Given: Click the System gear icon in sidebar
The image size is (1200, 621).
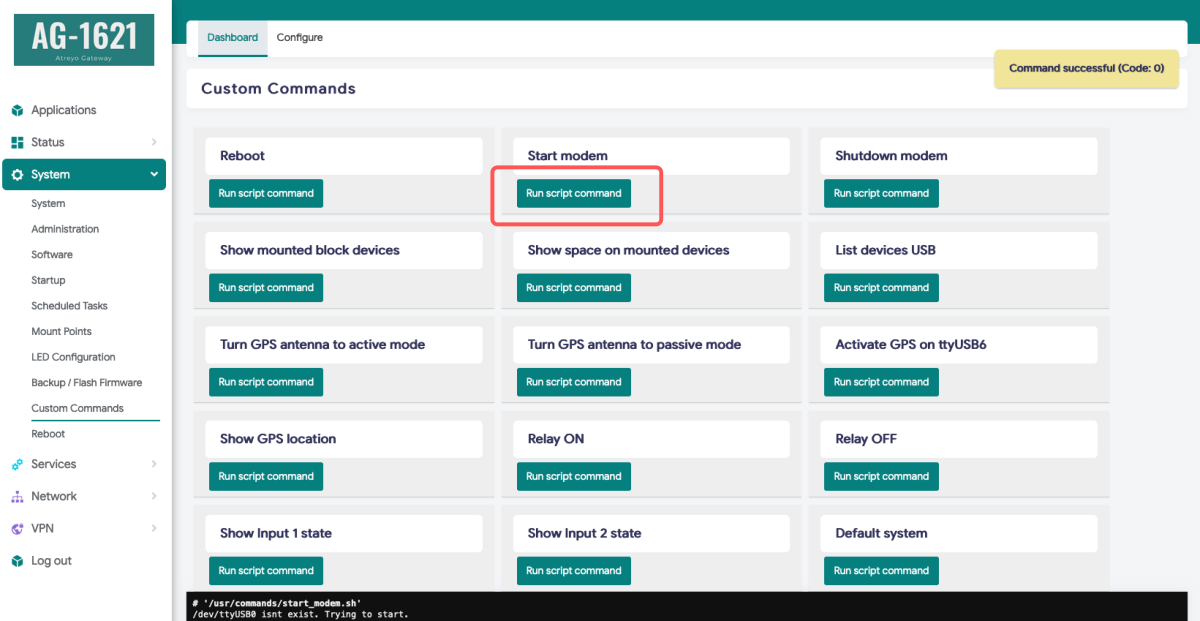Looking at the screenshot, I should pyautogui.click(x=17, y=174).
